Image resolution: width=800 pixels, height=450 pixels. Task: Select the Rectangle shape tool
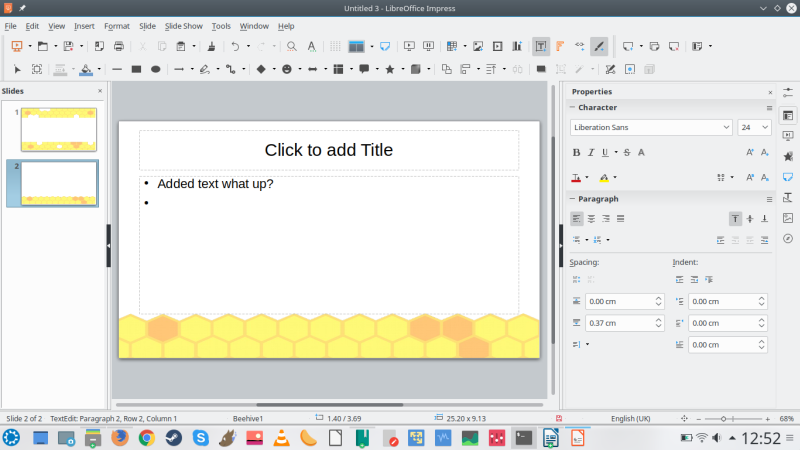pos(135,69)
